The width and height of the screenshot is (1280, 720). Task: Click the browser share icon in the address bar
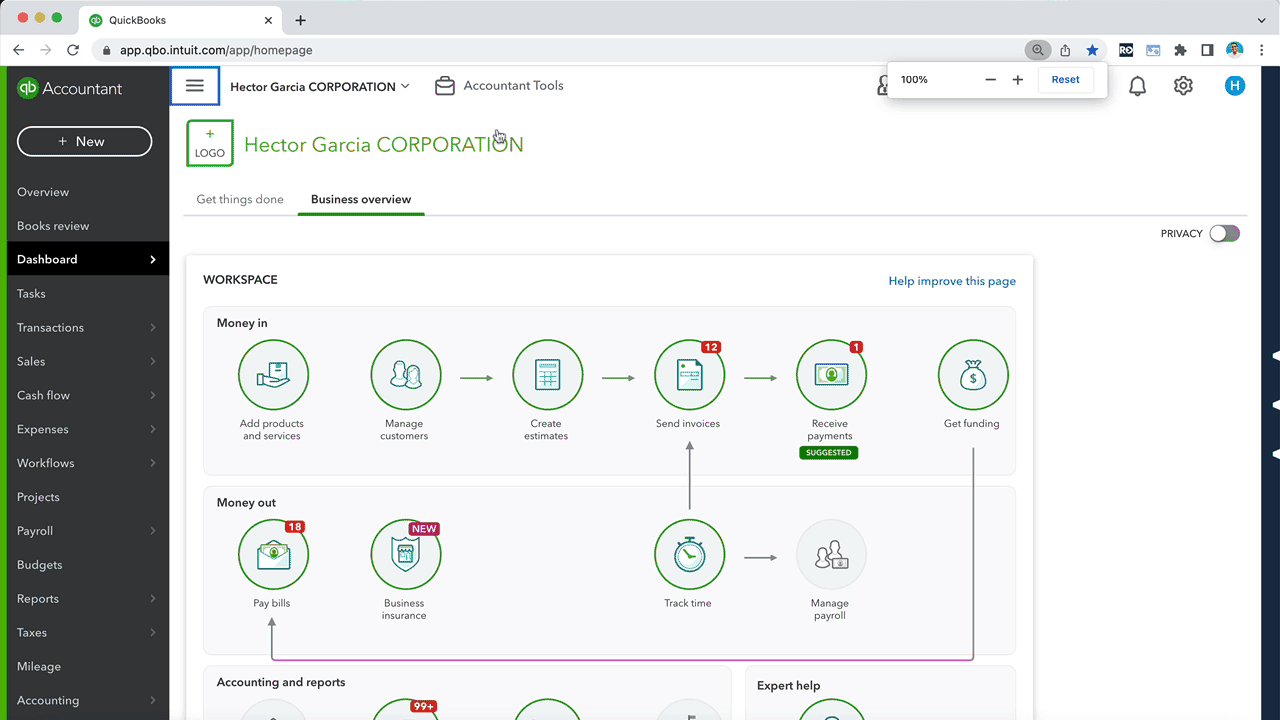click(1066, 50)
